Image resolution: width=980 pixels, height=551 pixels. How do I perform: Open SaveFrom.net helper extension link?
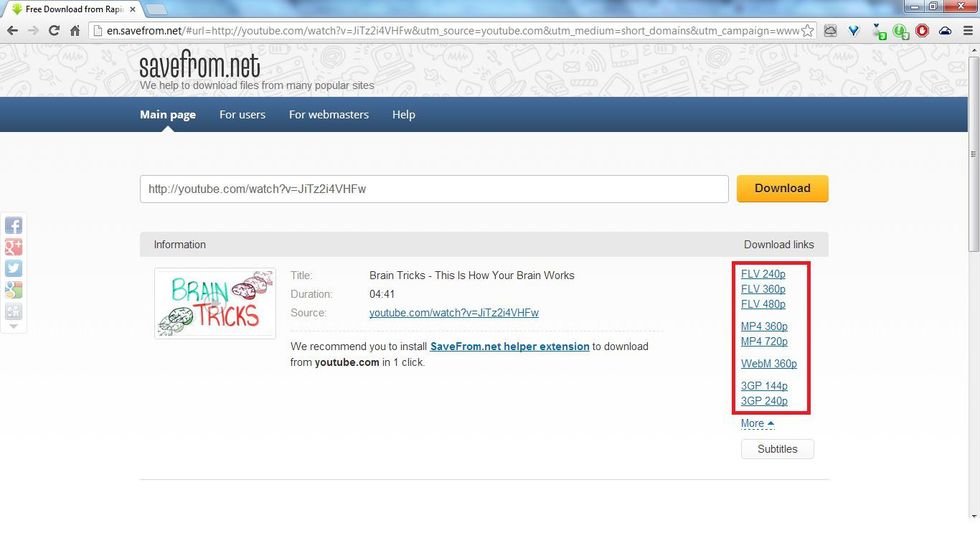[509, 347]
